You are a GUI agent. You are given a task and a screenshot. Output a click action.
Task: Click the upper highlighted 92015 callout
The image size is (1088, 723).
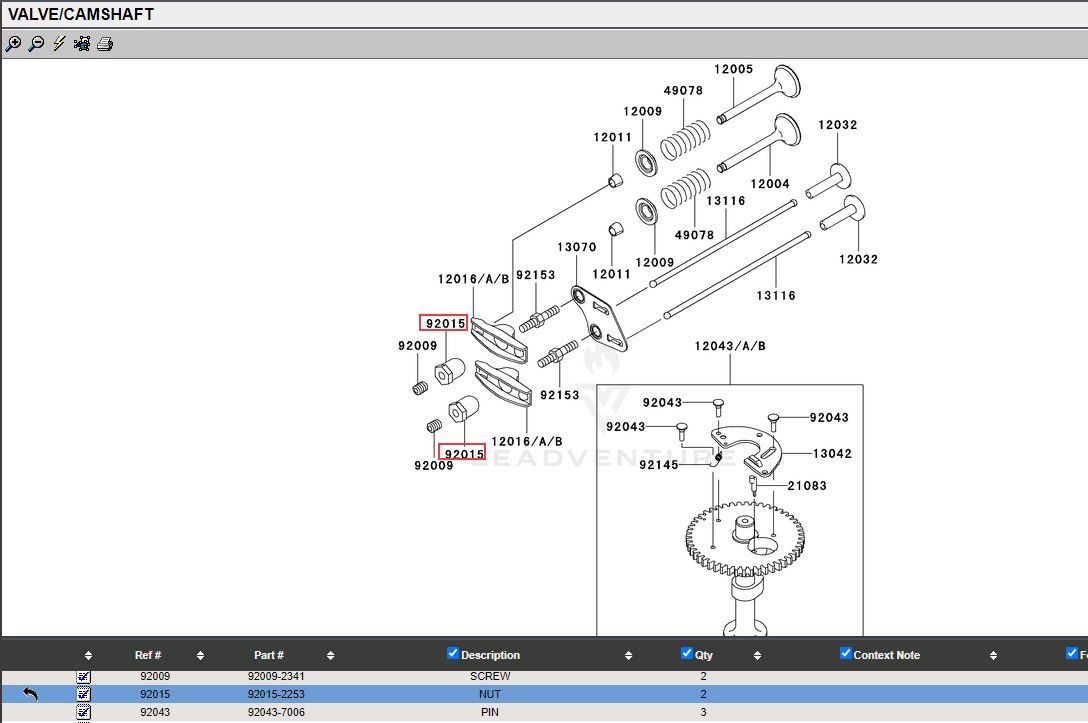pos(444,323)
